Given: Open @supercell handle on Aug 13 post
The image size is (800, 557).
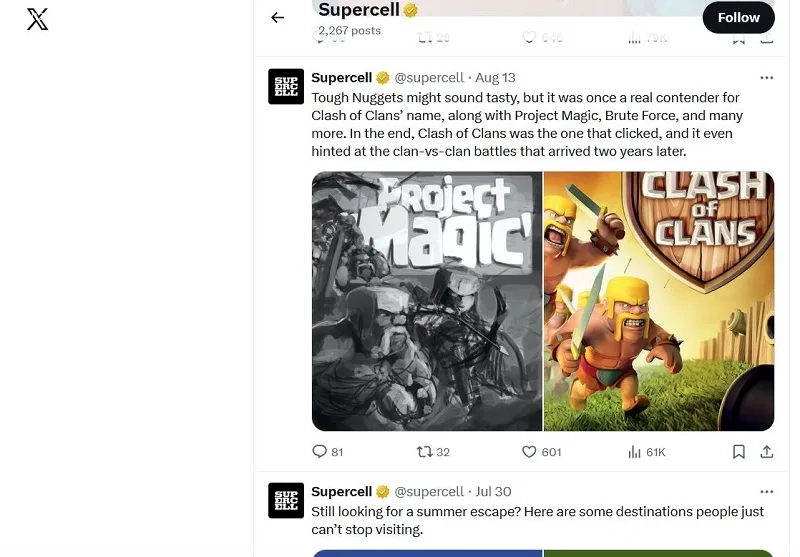Looking at the screenshot, I should [x=429, y=78].
